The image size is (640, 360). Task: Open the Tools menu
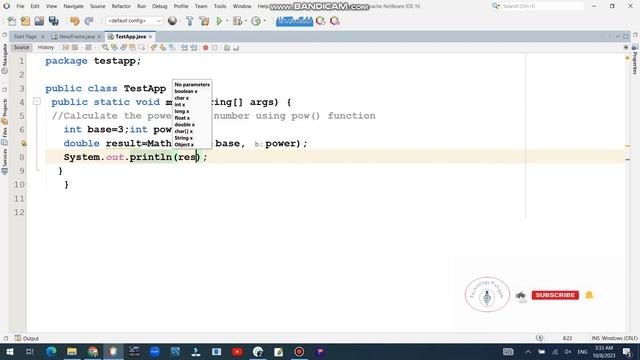coord(220,6)
